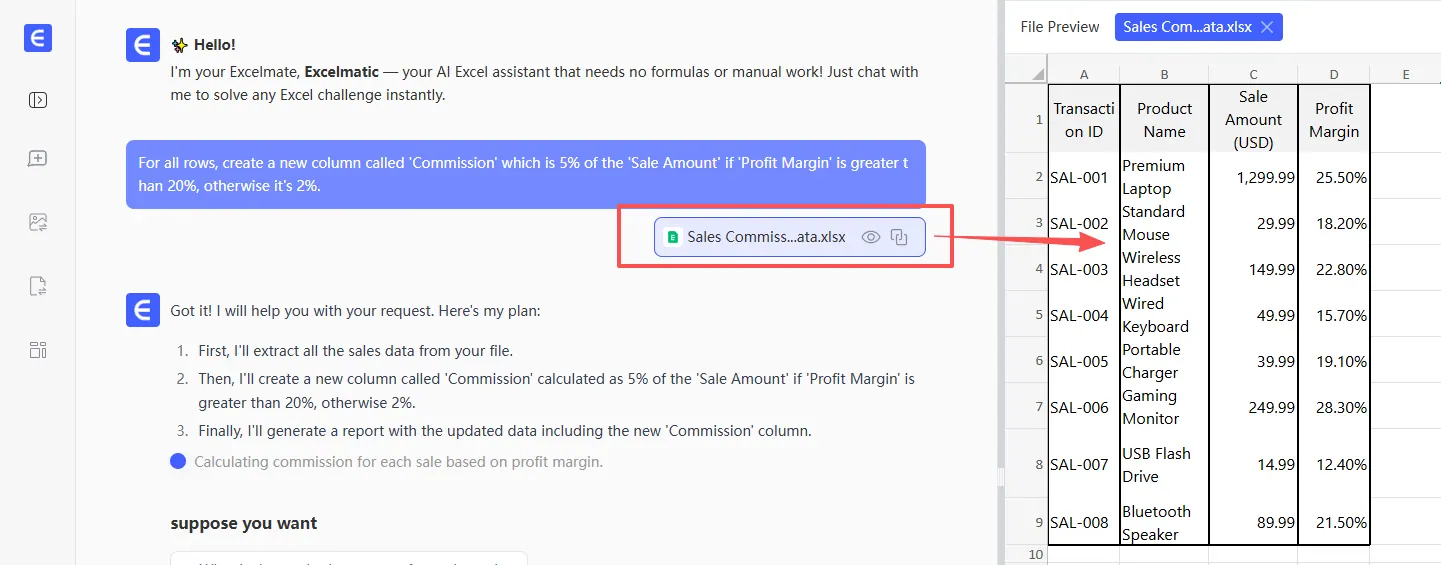Viewport: 1441px width, 565px height.
Task: Toggle the eye preview on the attached file
Action: (871, 237)
